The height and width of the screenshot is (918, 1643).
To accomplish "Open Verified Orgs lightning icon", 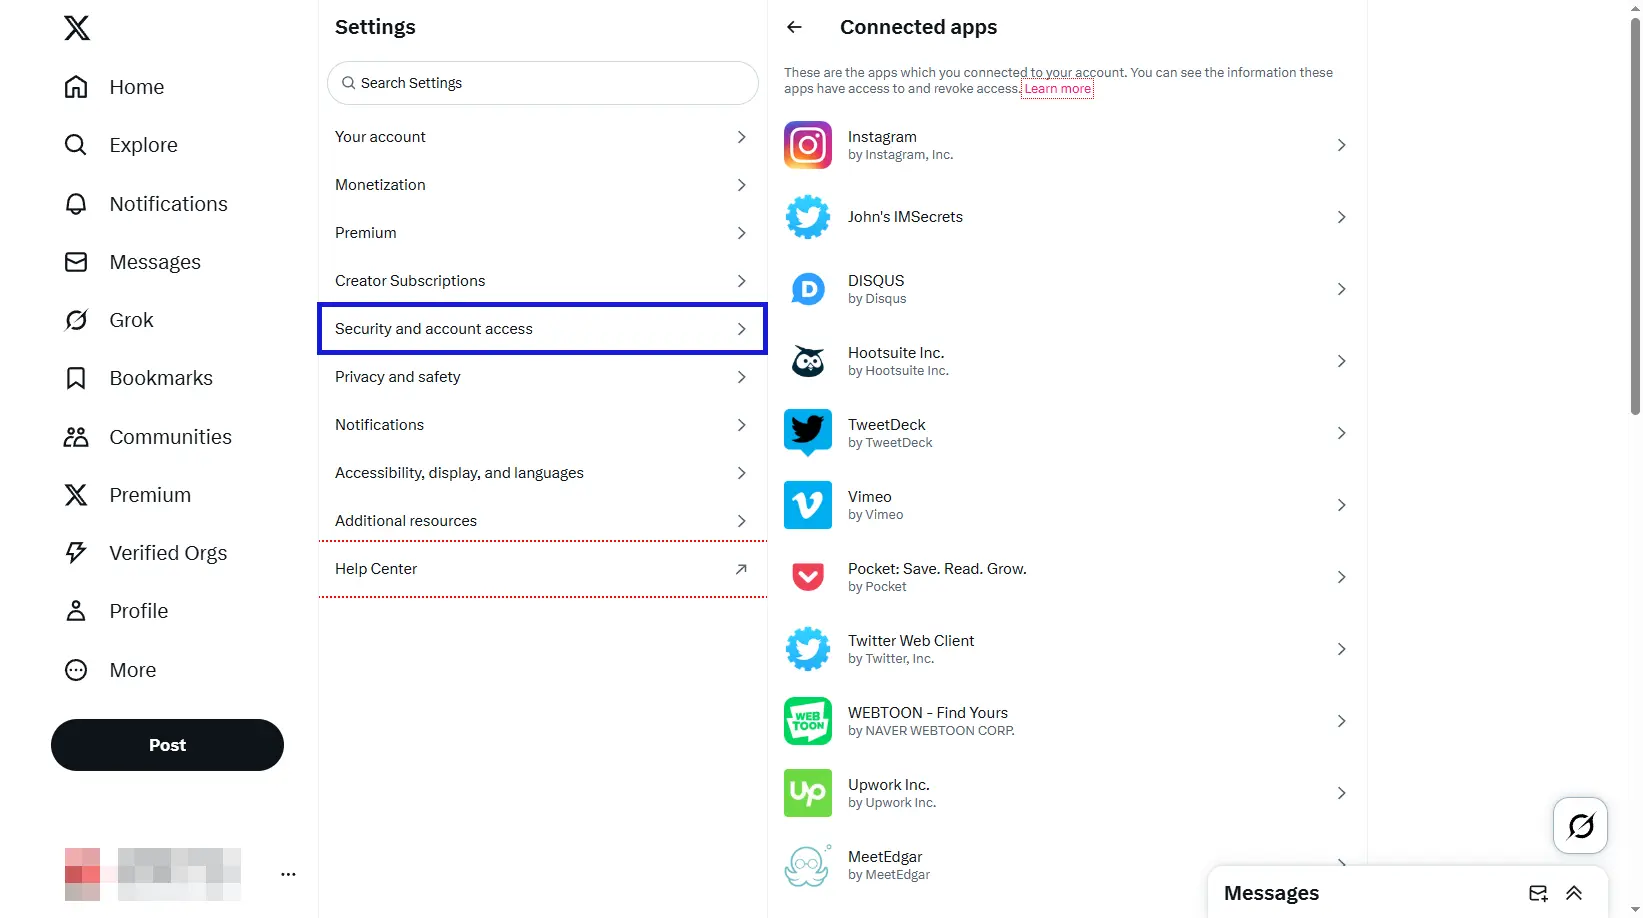I will (x=75, y=552).
